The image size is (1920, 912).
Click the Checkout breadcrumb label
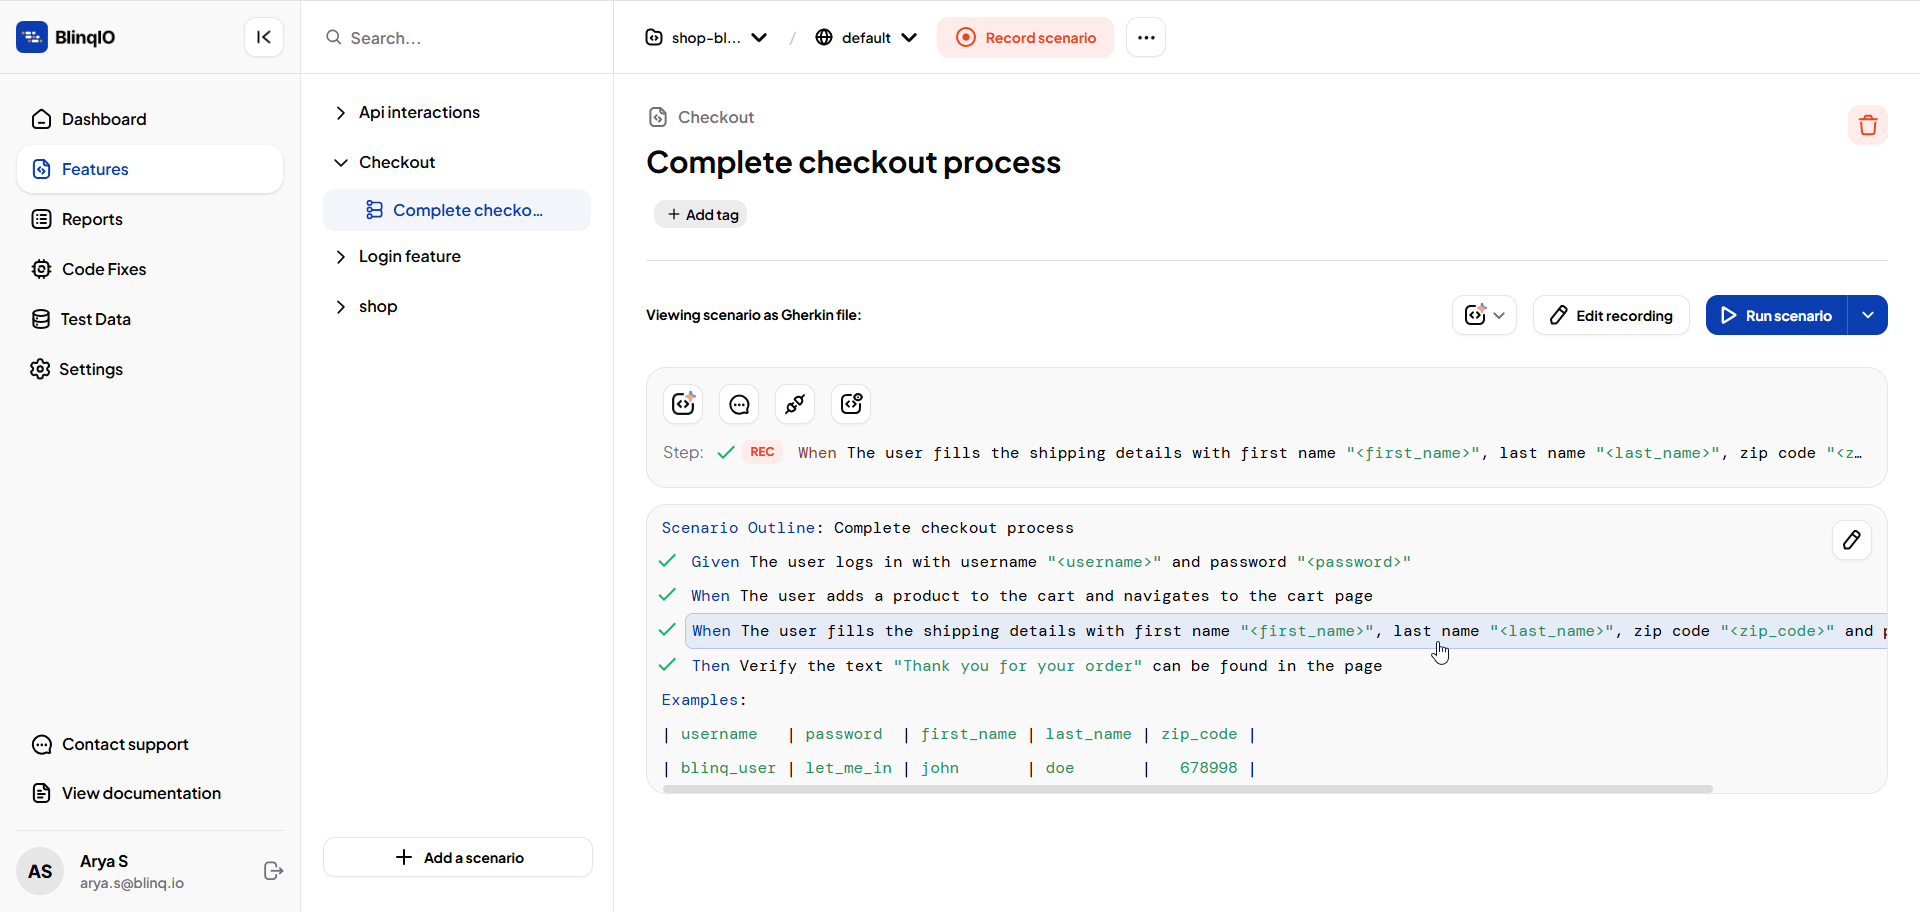click(716, 117)
